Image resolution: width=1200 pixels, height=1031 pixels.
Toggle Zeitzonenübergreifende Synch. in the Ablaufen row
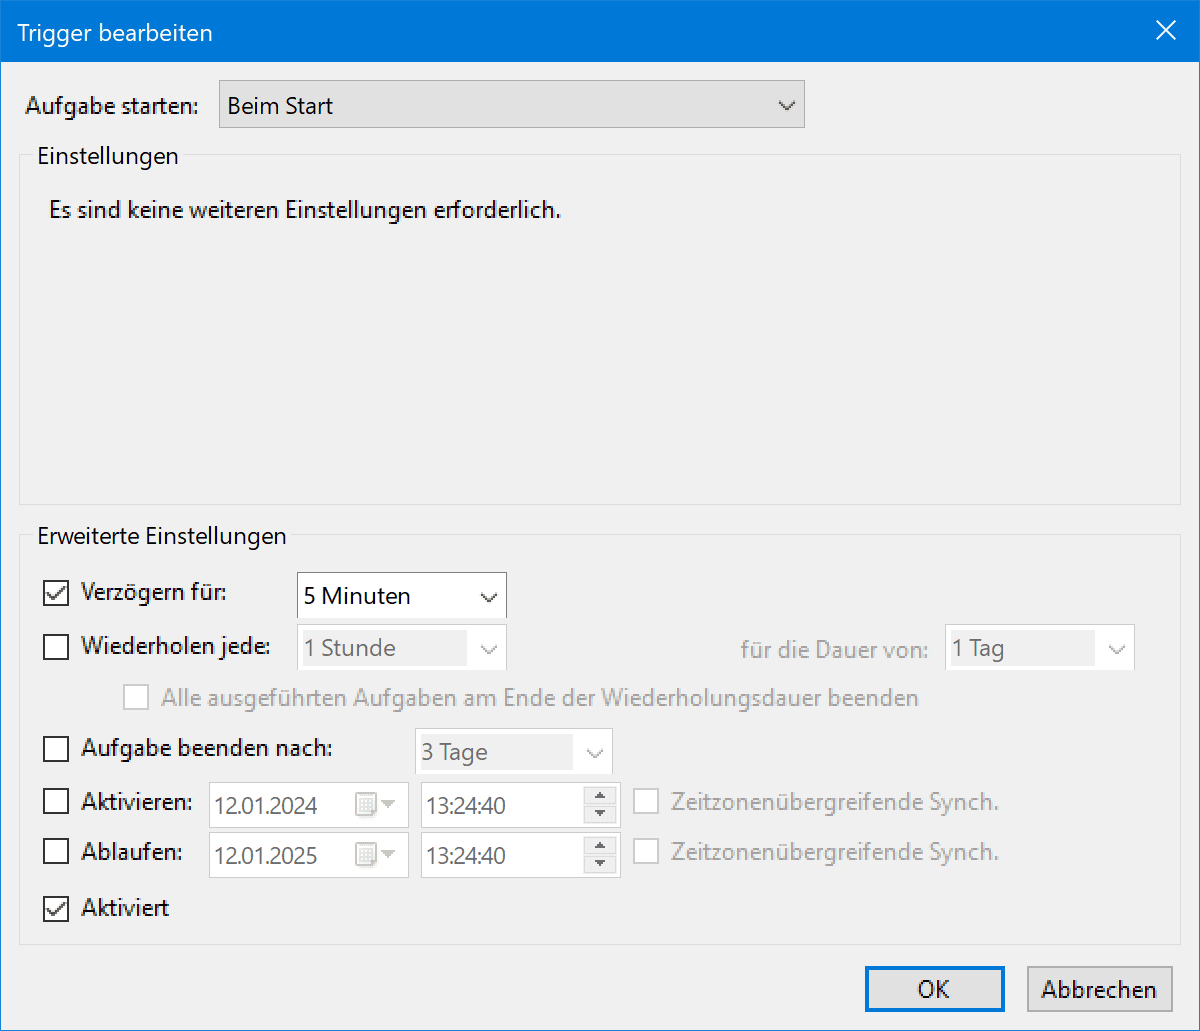647,852
